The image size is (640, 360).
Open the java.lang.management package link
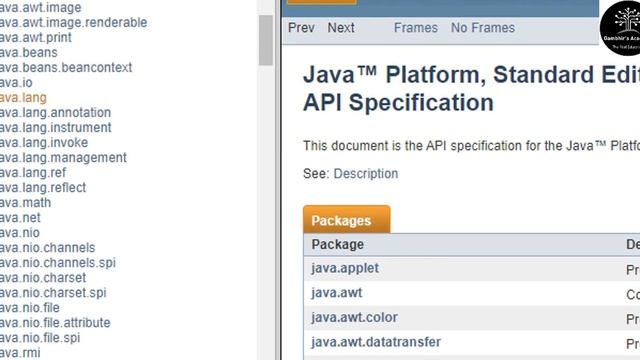pos(63,158)
